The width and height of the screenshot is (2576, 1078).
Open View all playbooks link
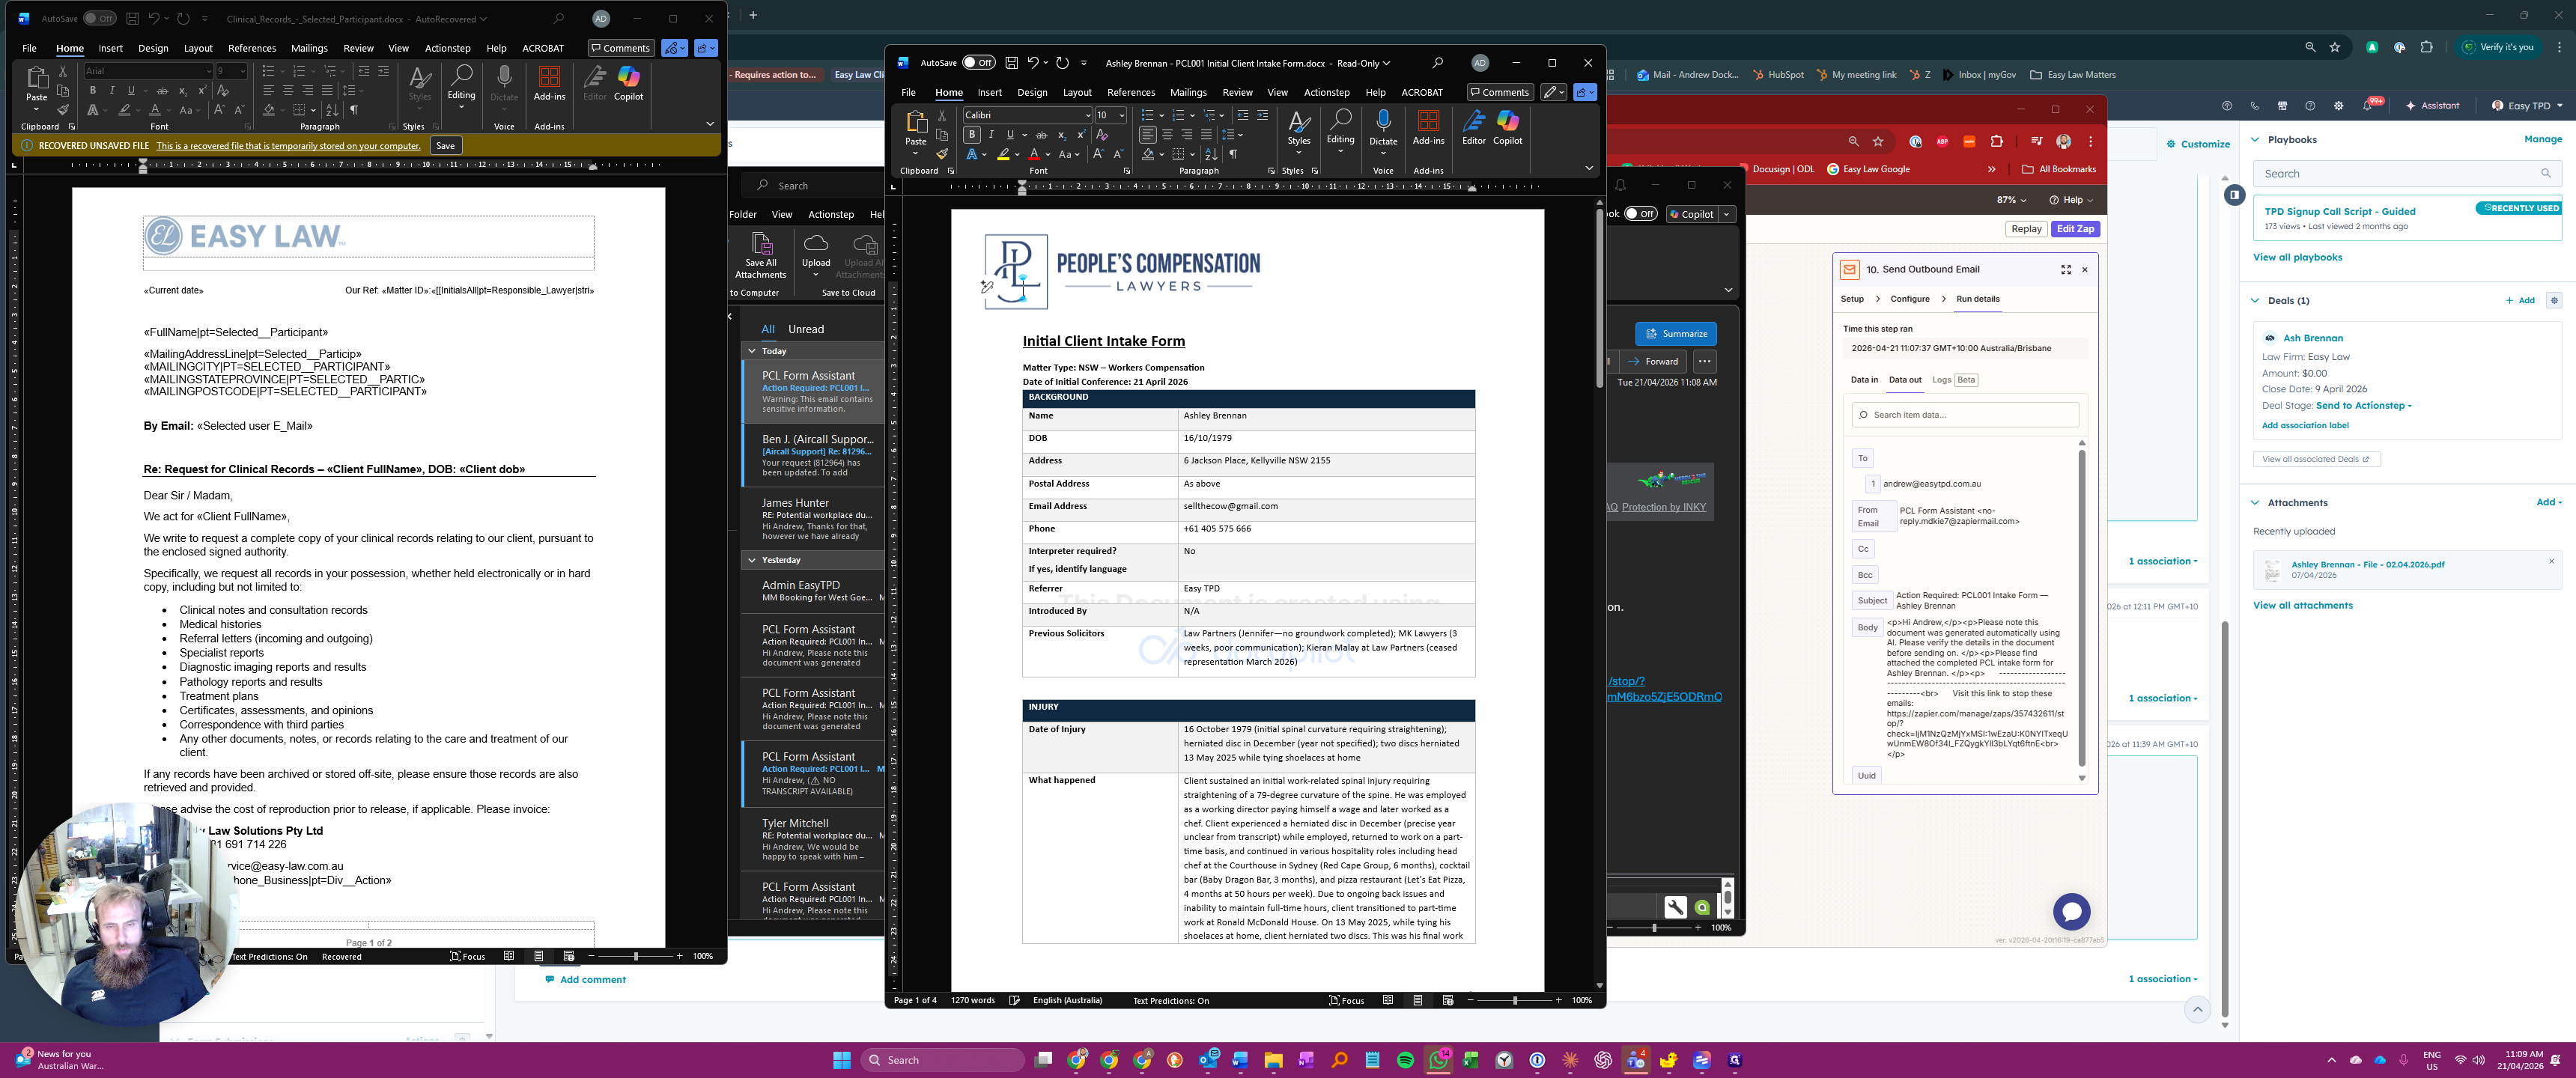click(2297, 258)
